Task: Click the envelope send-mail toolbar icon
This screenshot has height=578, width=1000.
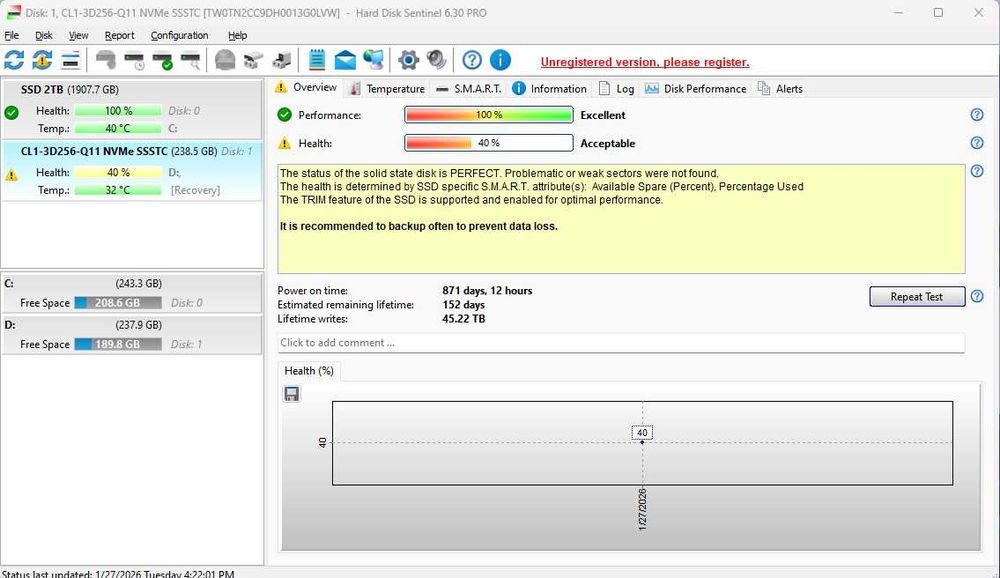Action: tap(345, 60)
